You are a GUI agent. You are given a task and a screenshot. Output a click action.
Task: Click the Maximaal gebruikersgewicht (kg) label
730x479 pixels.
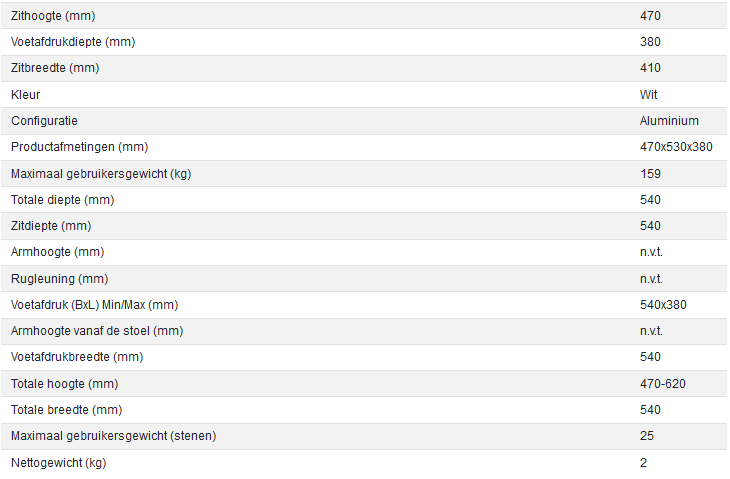pos(100,173)
